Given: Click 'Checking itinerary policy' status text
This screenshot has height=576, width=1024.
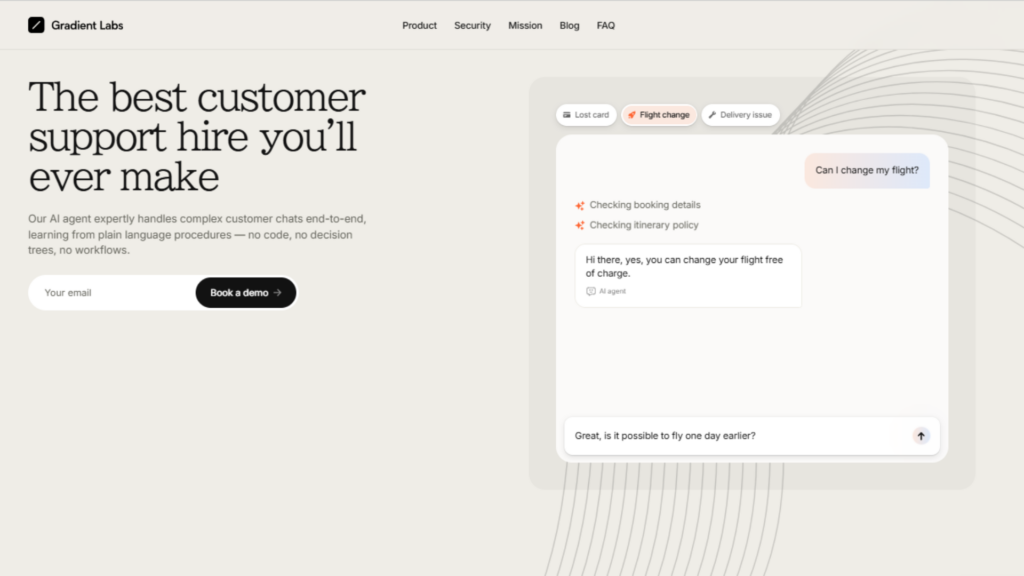Looking at the screenshot, I should (644, 225).
